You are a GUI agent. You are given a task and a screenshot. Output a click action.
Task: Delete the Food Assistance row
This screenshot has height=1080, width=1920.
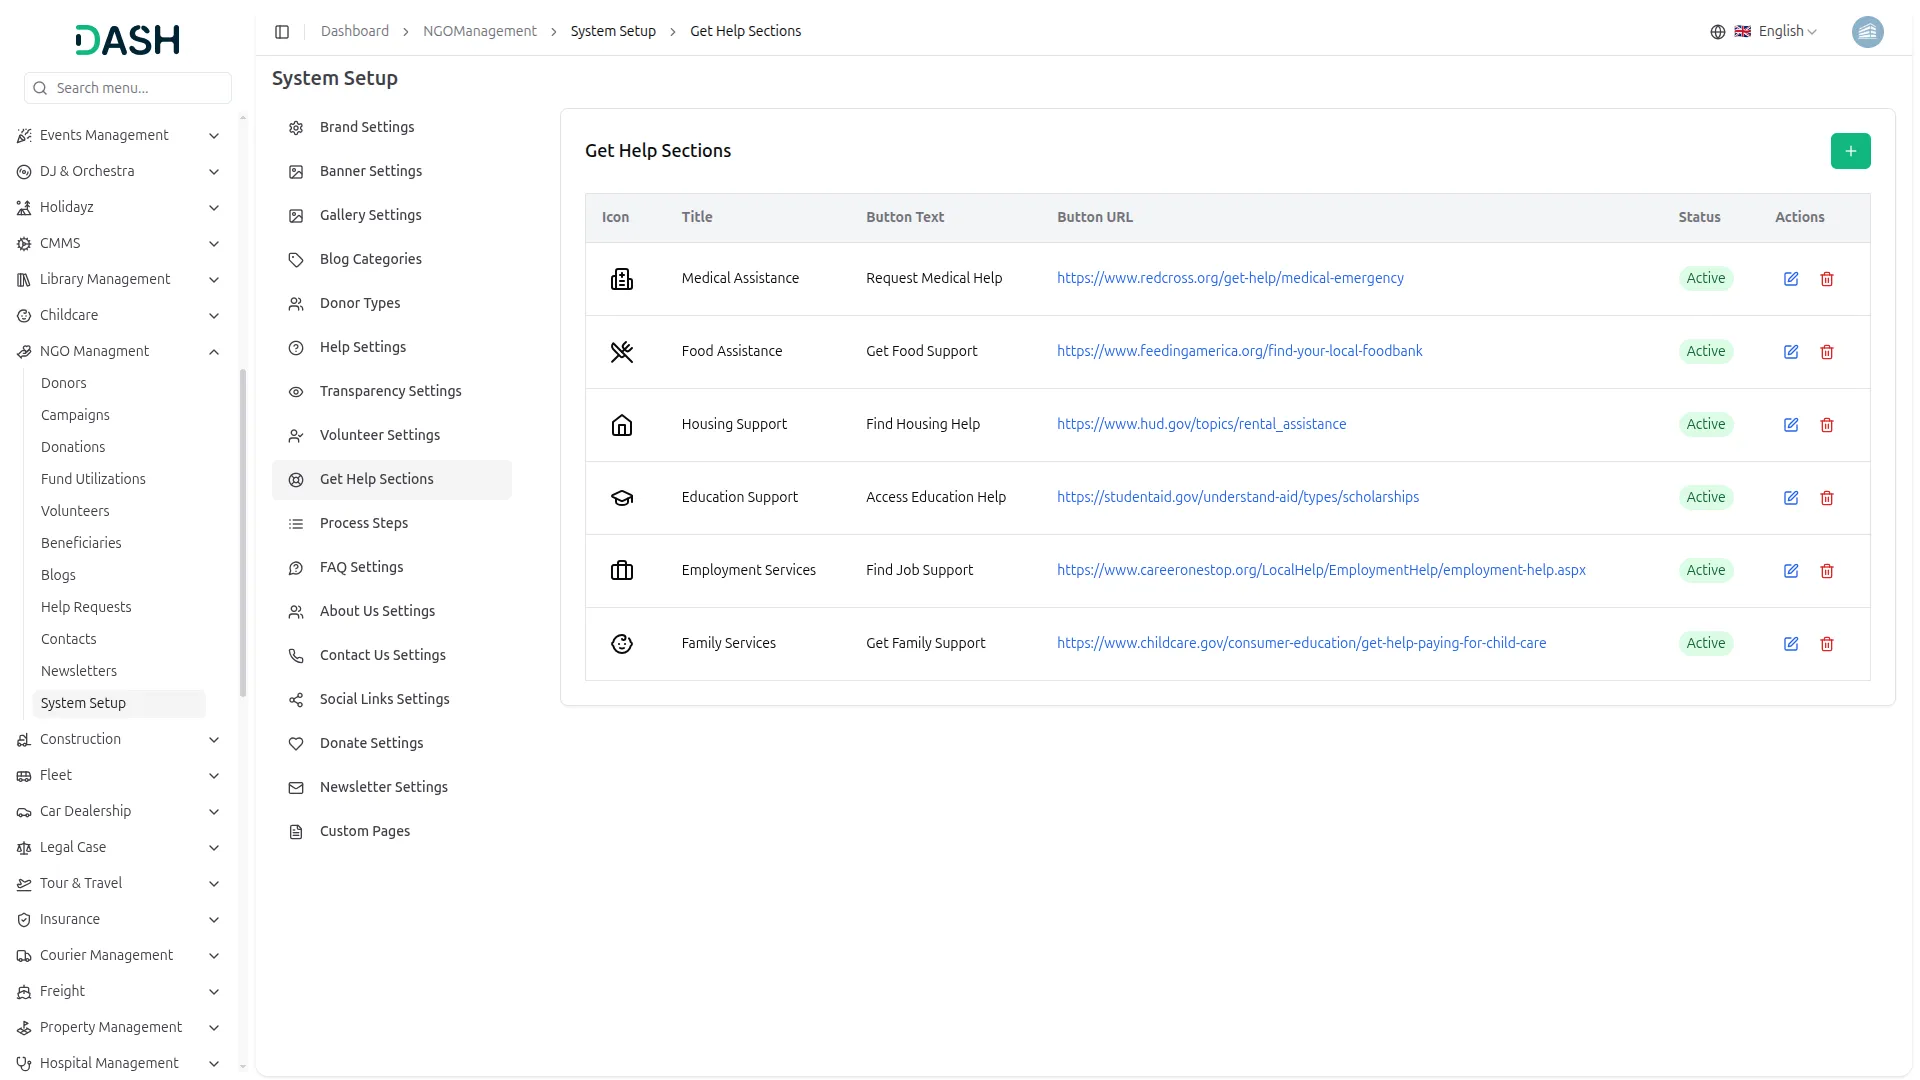pos(1827,352)
